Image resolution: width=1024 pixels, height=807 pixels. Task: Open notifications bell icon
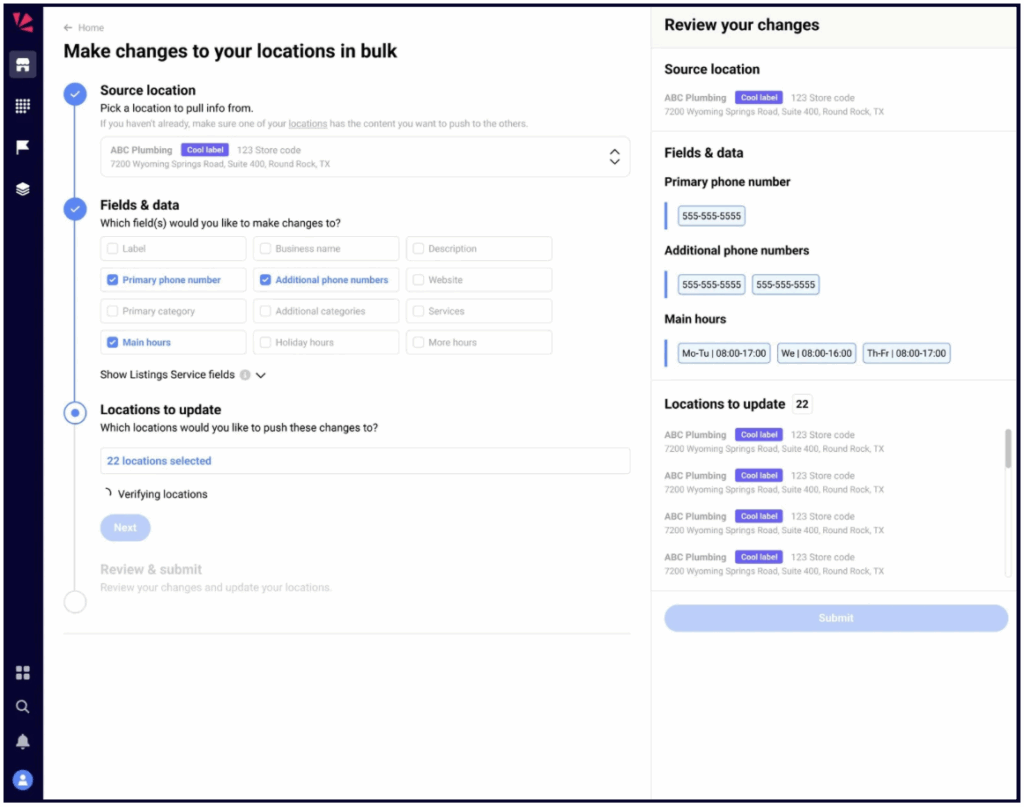22,741
